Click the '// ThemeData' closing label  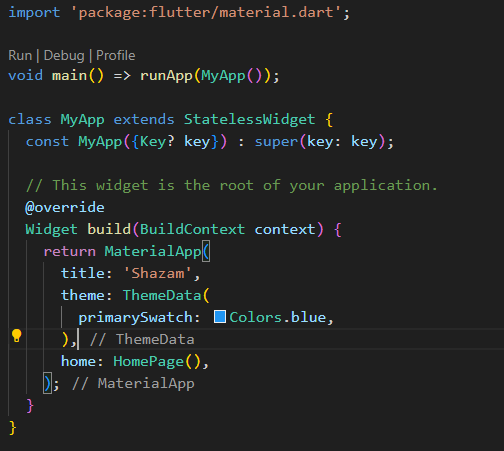[x=142, y=339]
